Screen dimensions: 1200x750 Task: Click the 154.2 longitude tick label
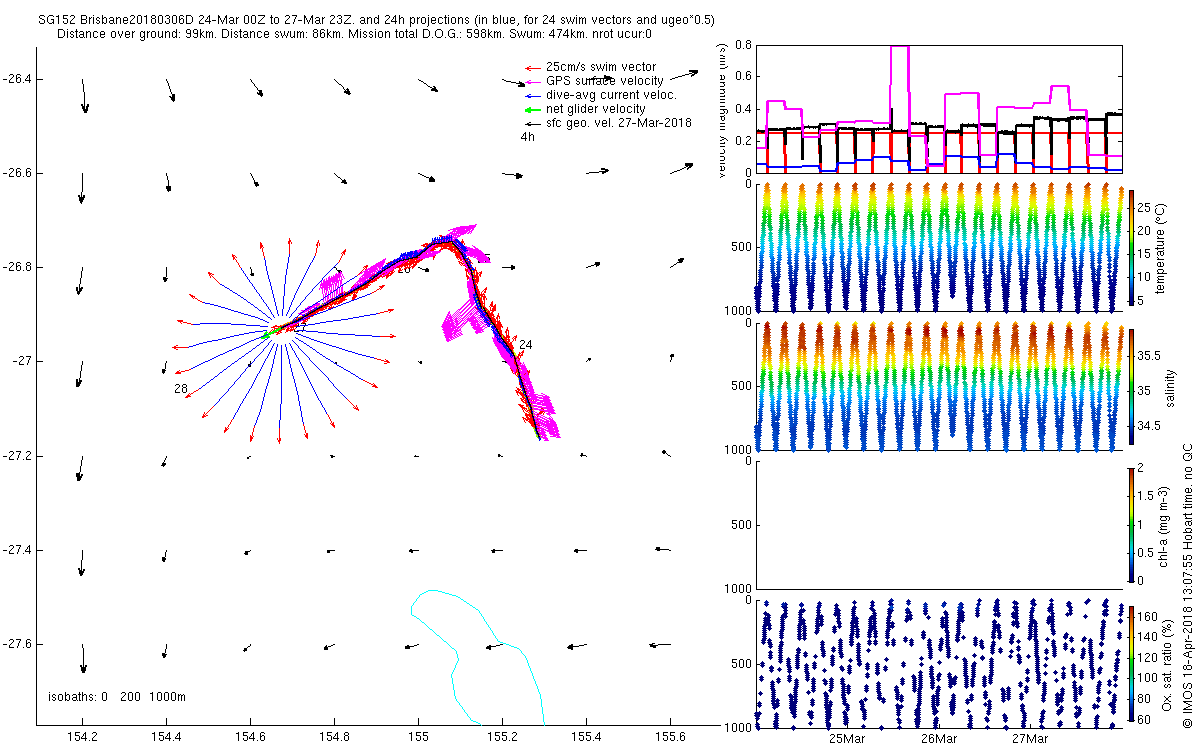click(x=82, y=738)
